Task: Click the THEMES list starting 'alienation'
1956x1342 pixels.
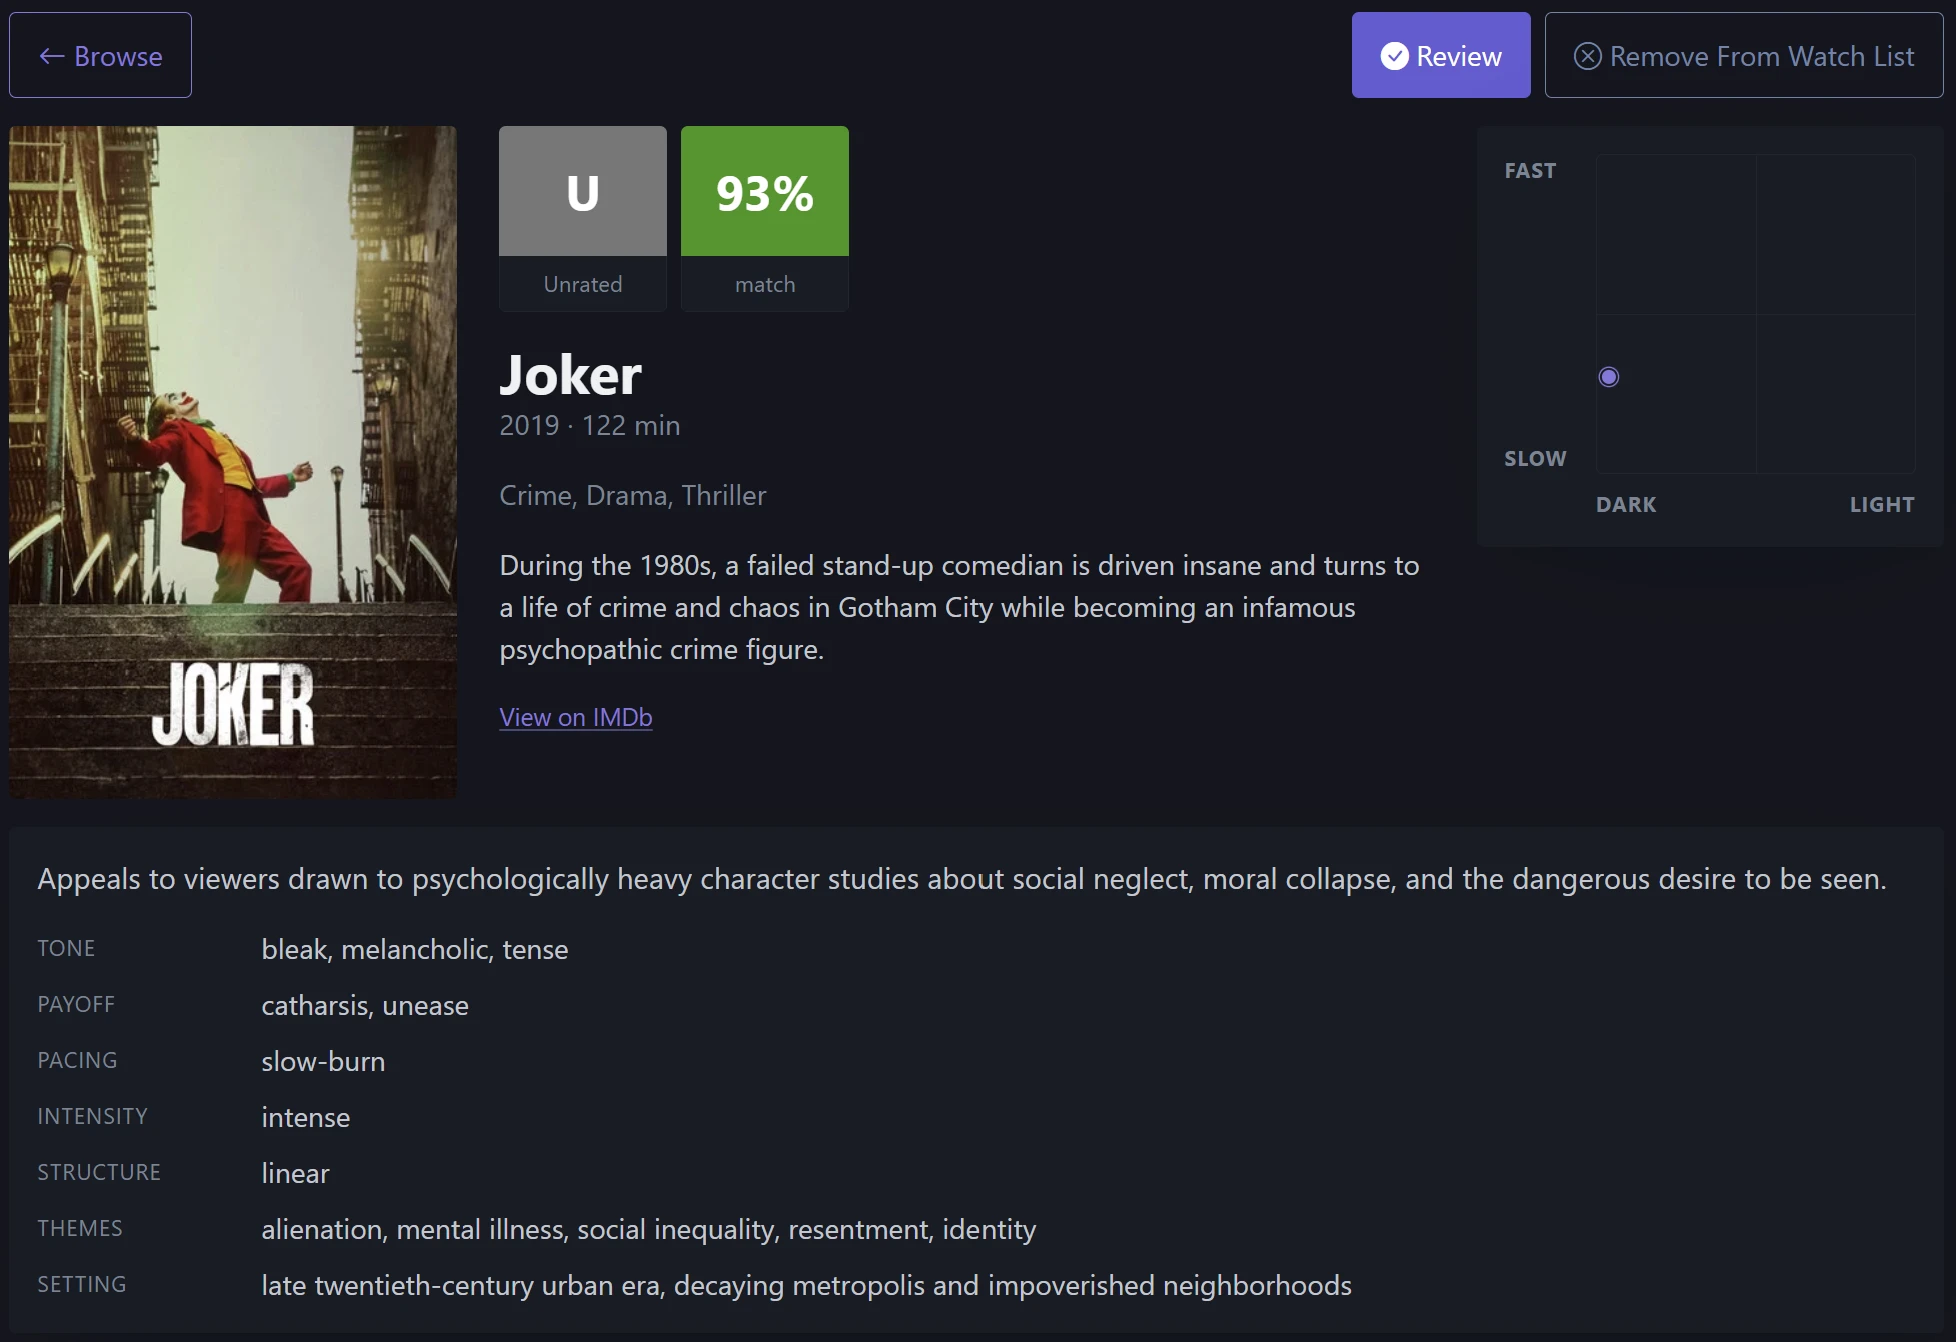Action: 649,1229
